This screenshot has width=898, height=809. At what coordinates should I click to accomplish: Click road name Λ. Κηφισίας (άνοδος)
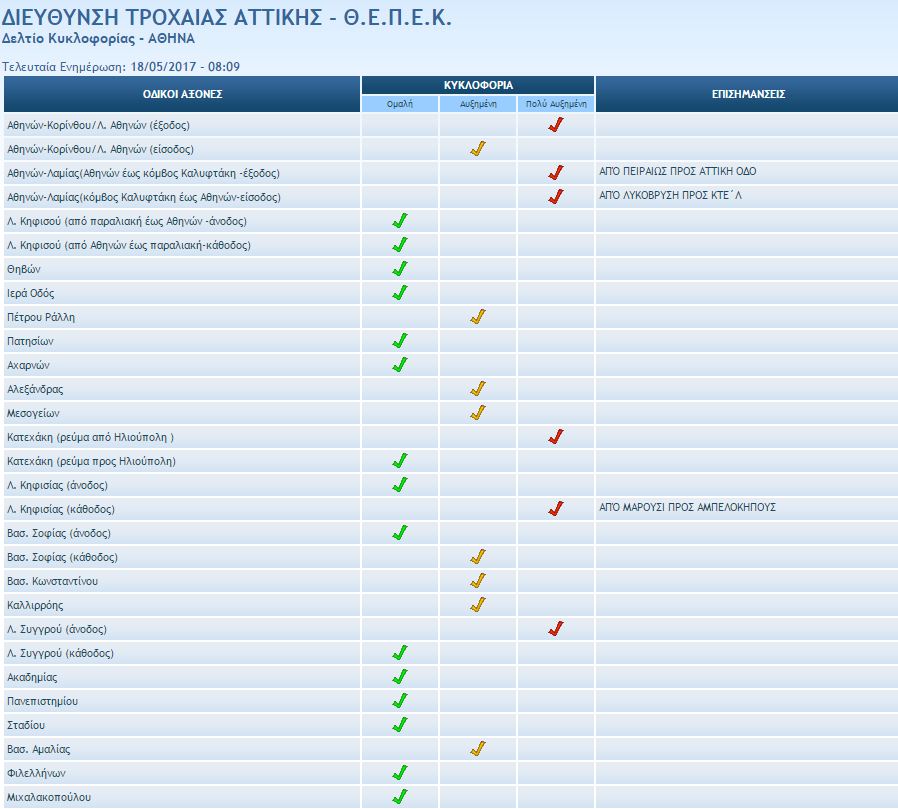[57, 485]
